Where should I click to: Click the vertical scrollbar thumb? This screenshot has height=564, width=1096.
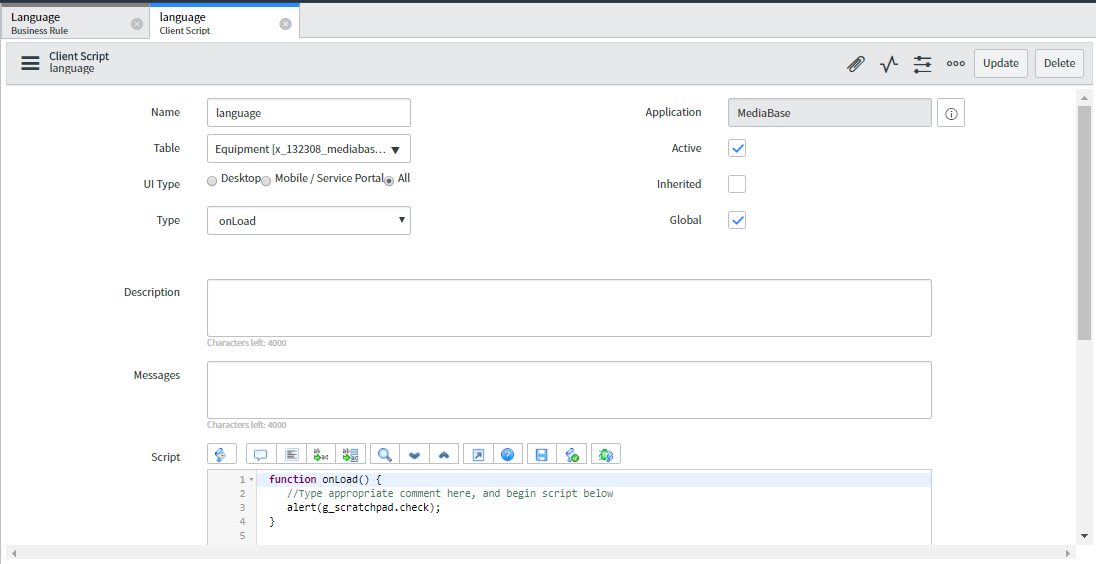[x=1084, y=223]
